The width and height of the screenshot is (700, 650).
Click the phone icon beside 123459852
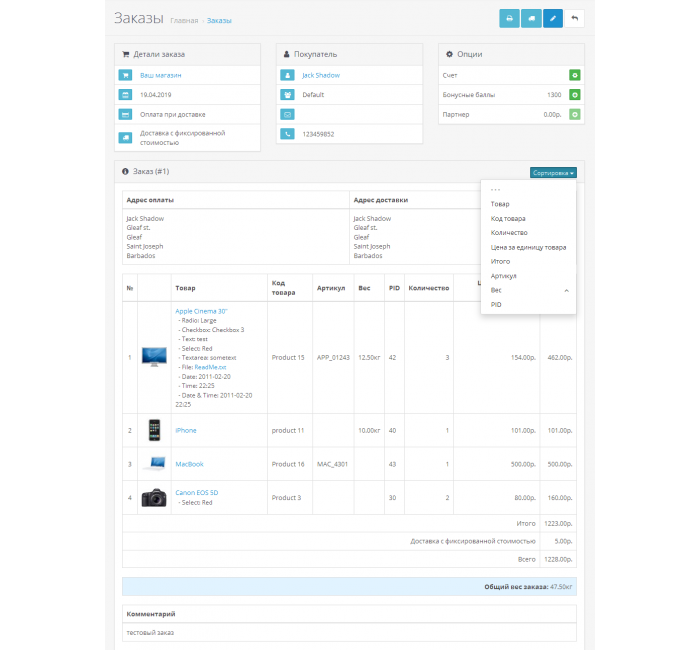pos(287,133)
